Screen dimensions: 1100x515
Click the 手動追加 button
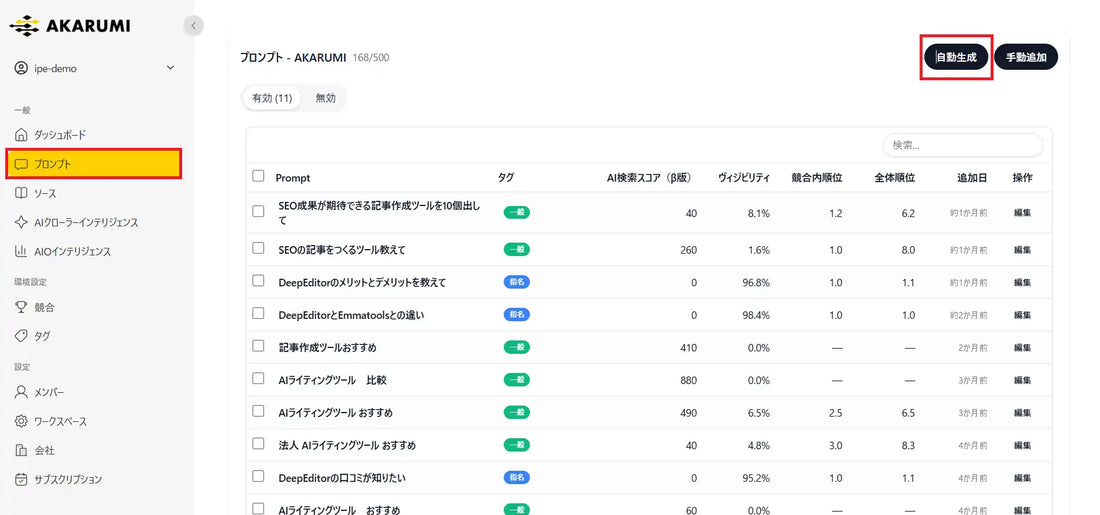pos(1026,58)
